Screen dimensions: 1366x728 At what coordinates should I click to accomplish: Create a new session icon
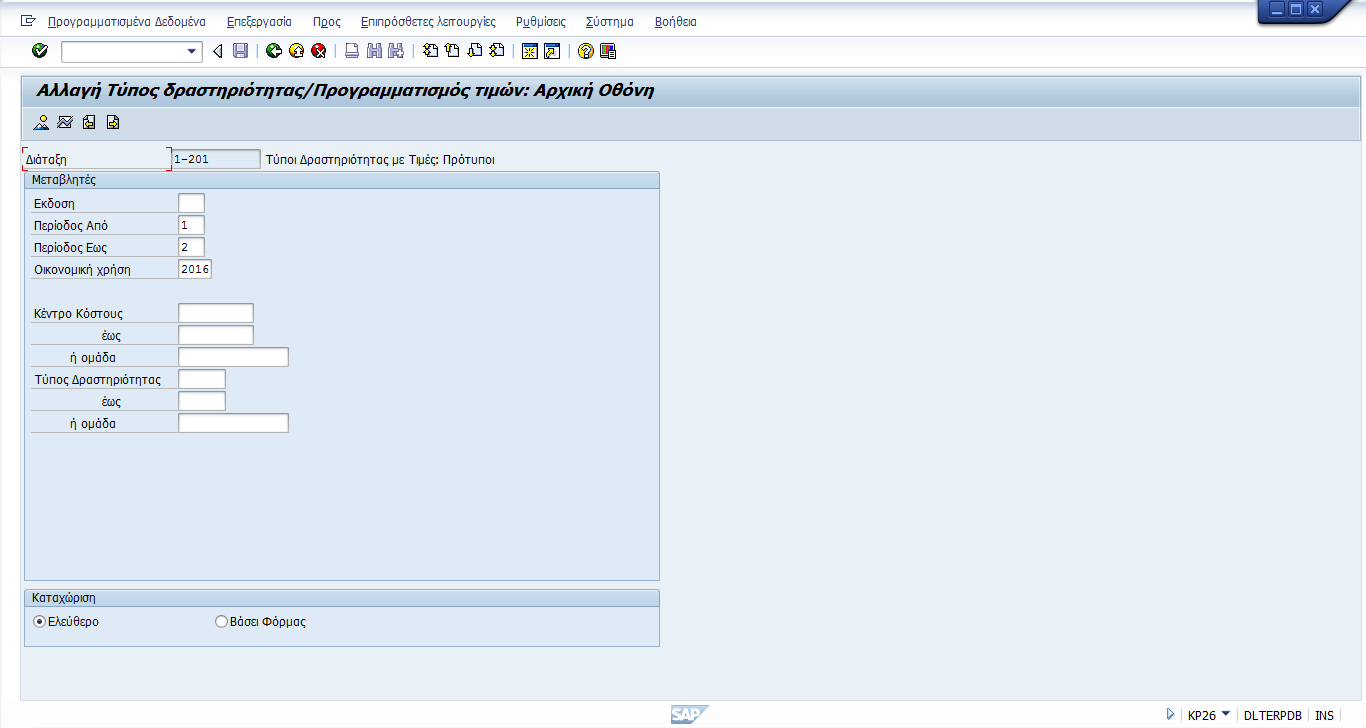[530, 51]
